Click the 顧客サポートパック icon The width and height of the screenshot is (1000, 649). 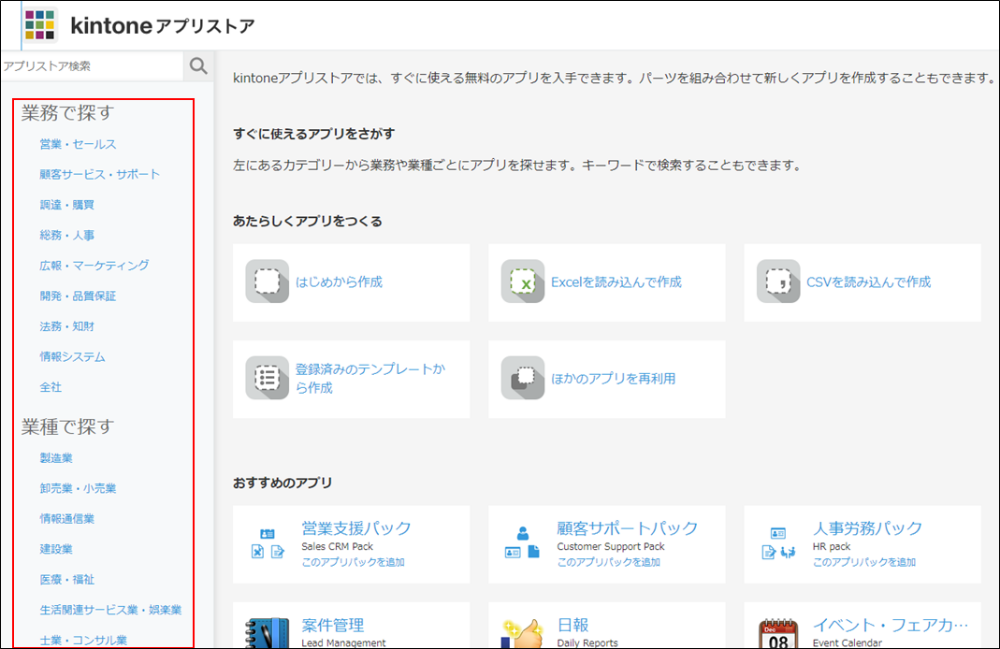tap(523, 543)
